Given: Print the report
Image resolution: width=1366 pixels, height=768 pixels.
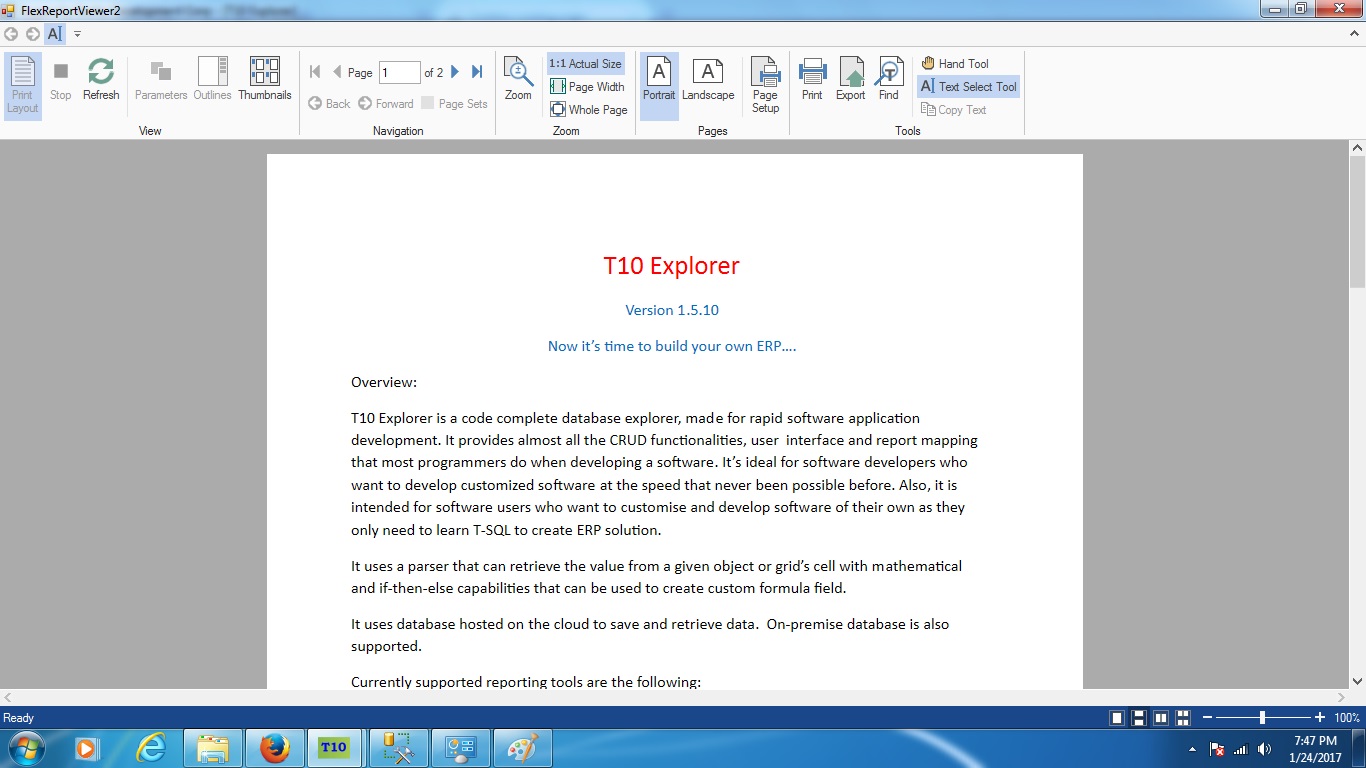Looking at the screenshot, I should point(812,80).
